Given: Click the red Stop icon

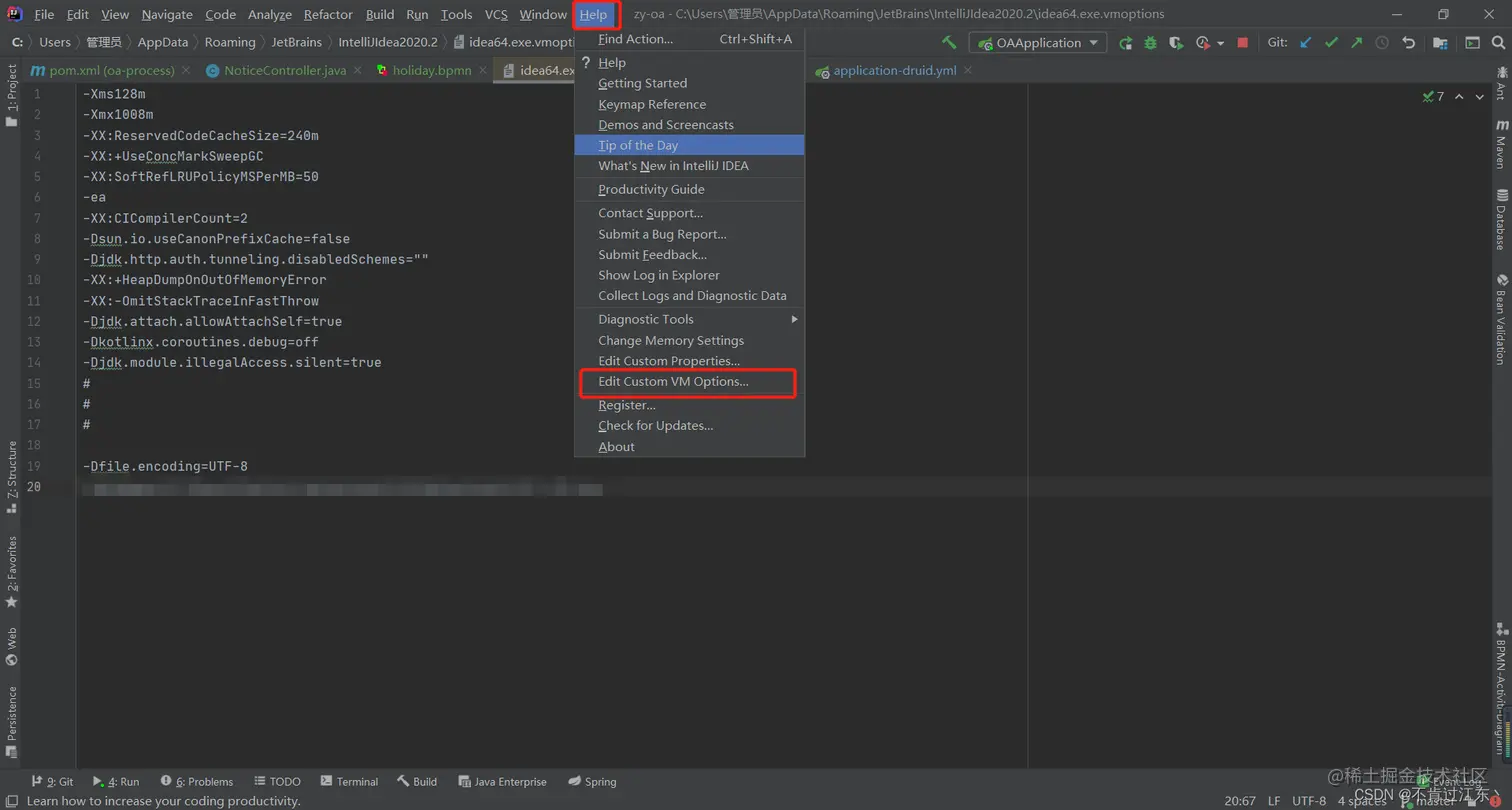Looking at the screenshot, I should (x=1242, y=43).
